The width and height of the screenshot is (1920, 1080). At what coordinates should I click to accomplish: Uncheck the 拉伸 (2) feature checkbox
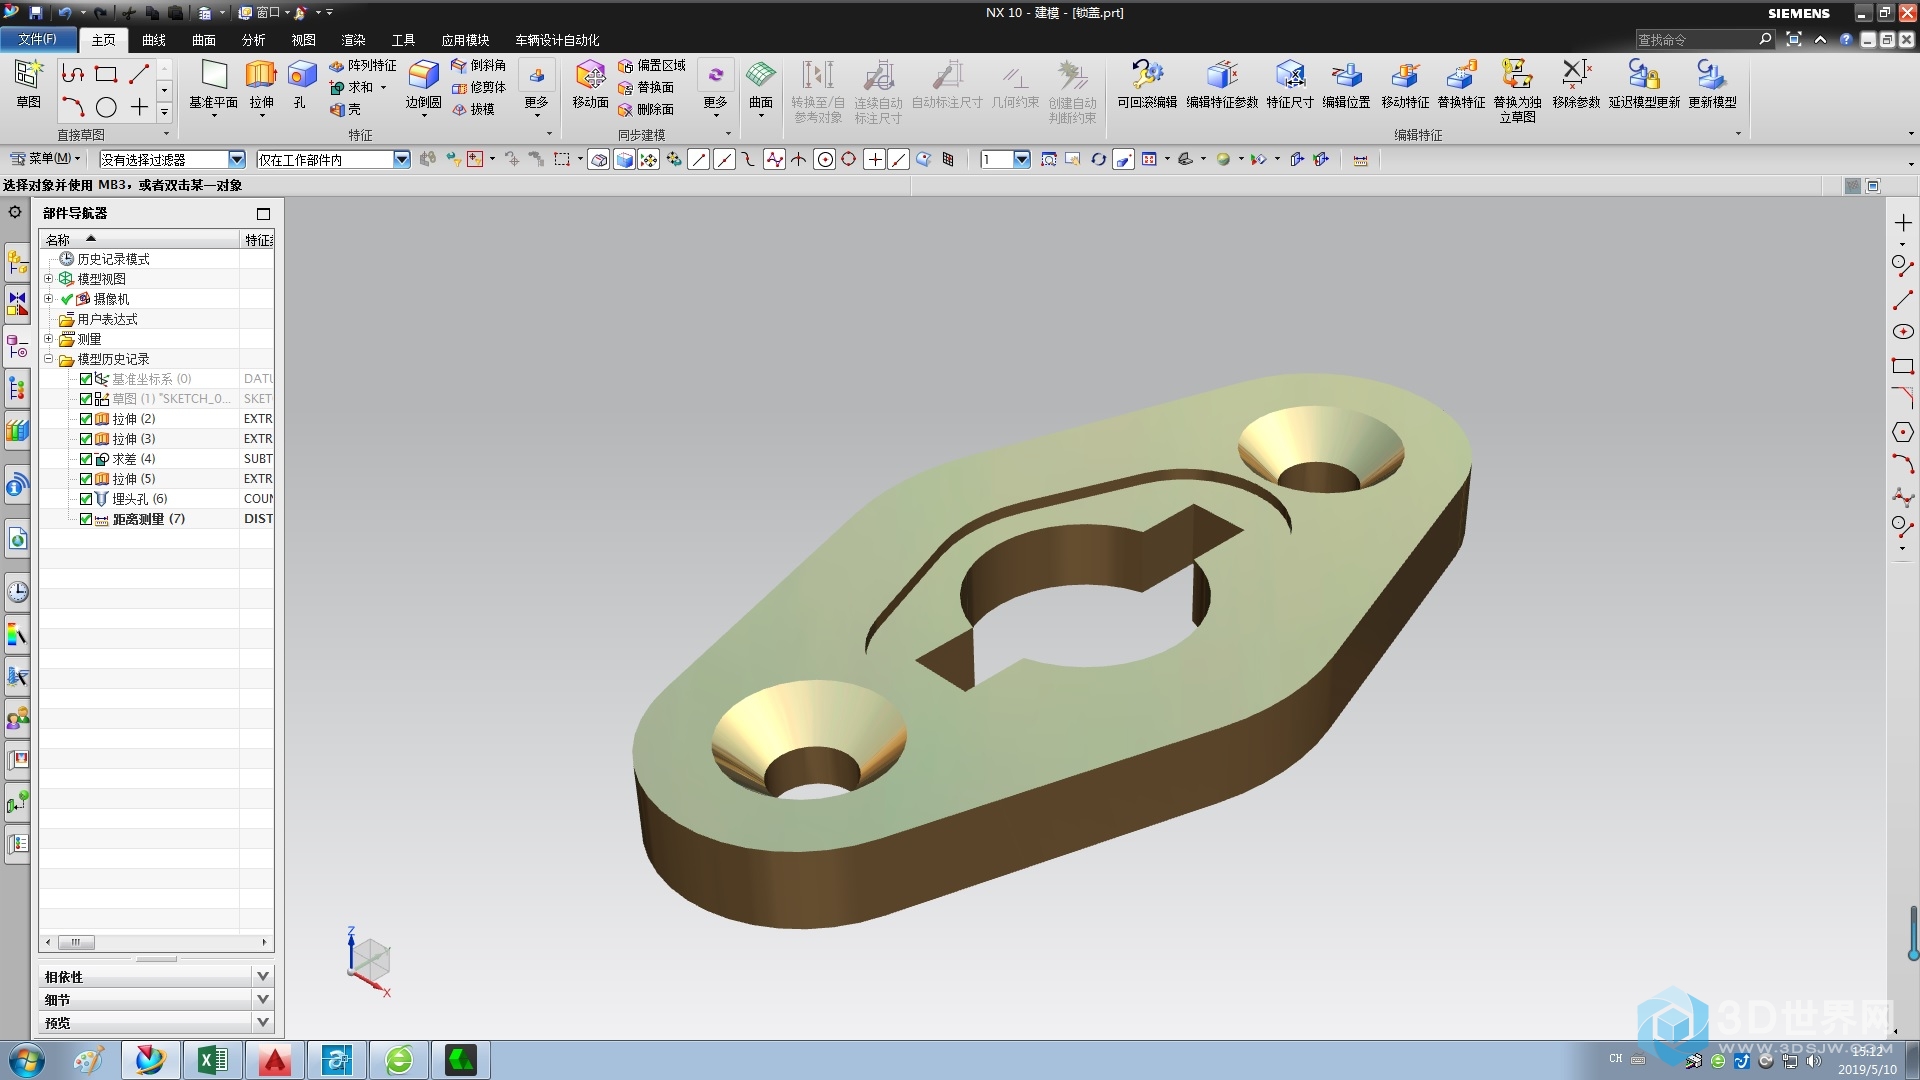coord(86,419)
